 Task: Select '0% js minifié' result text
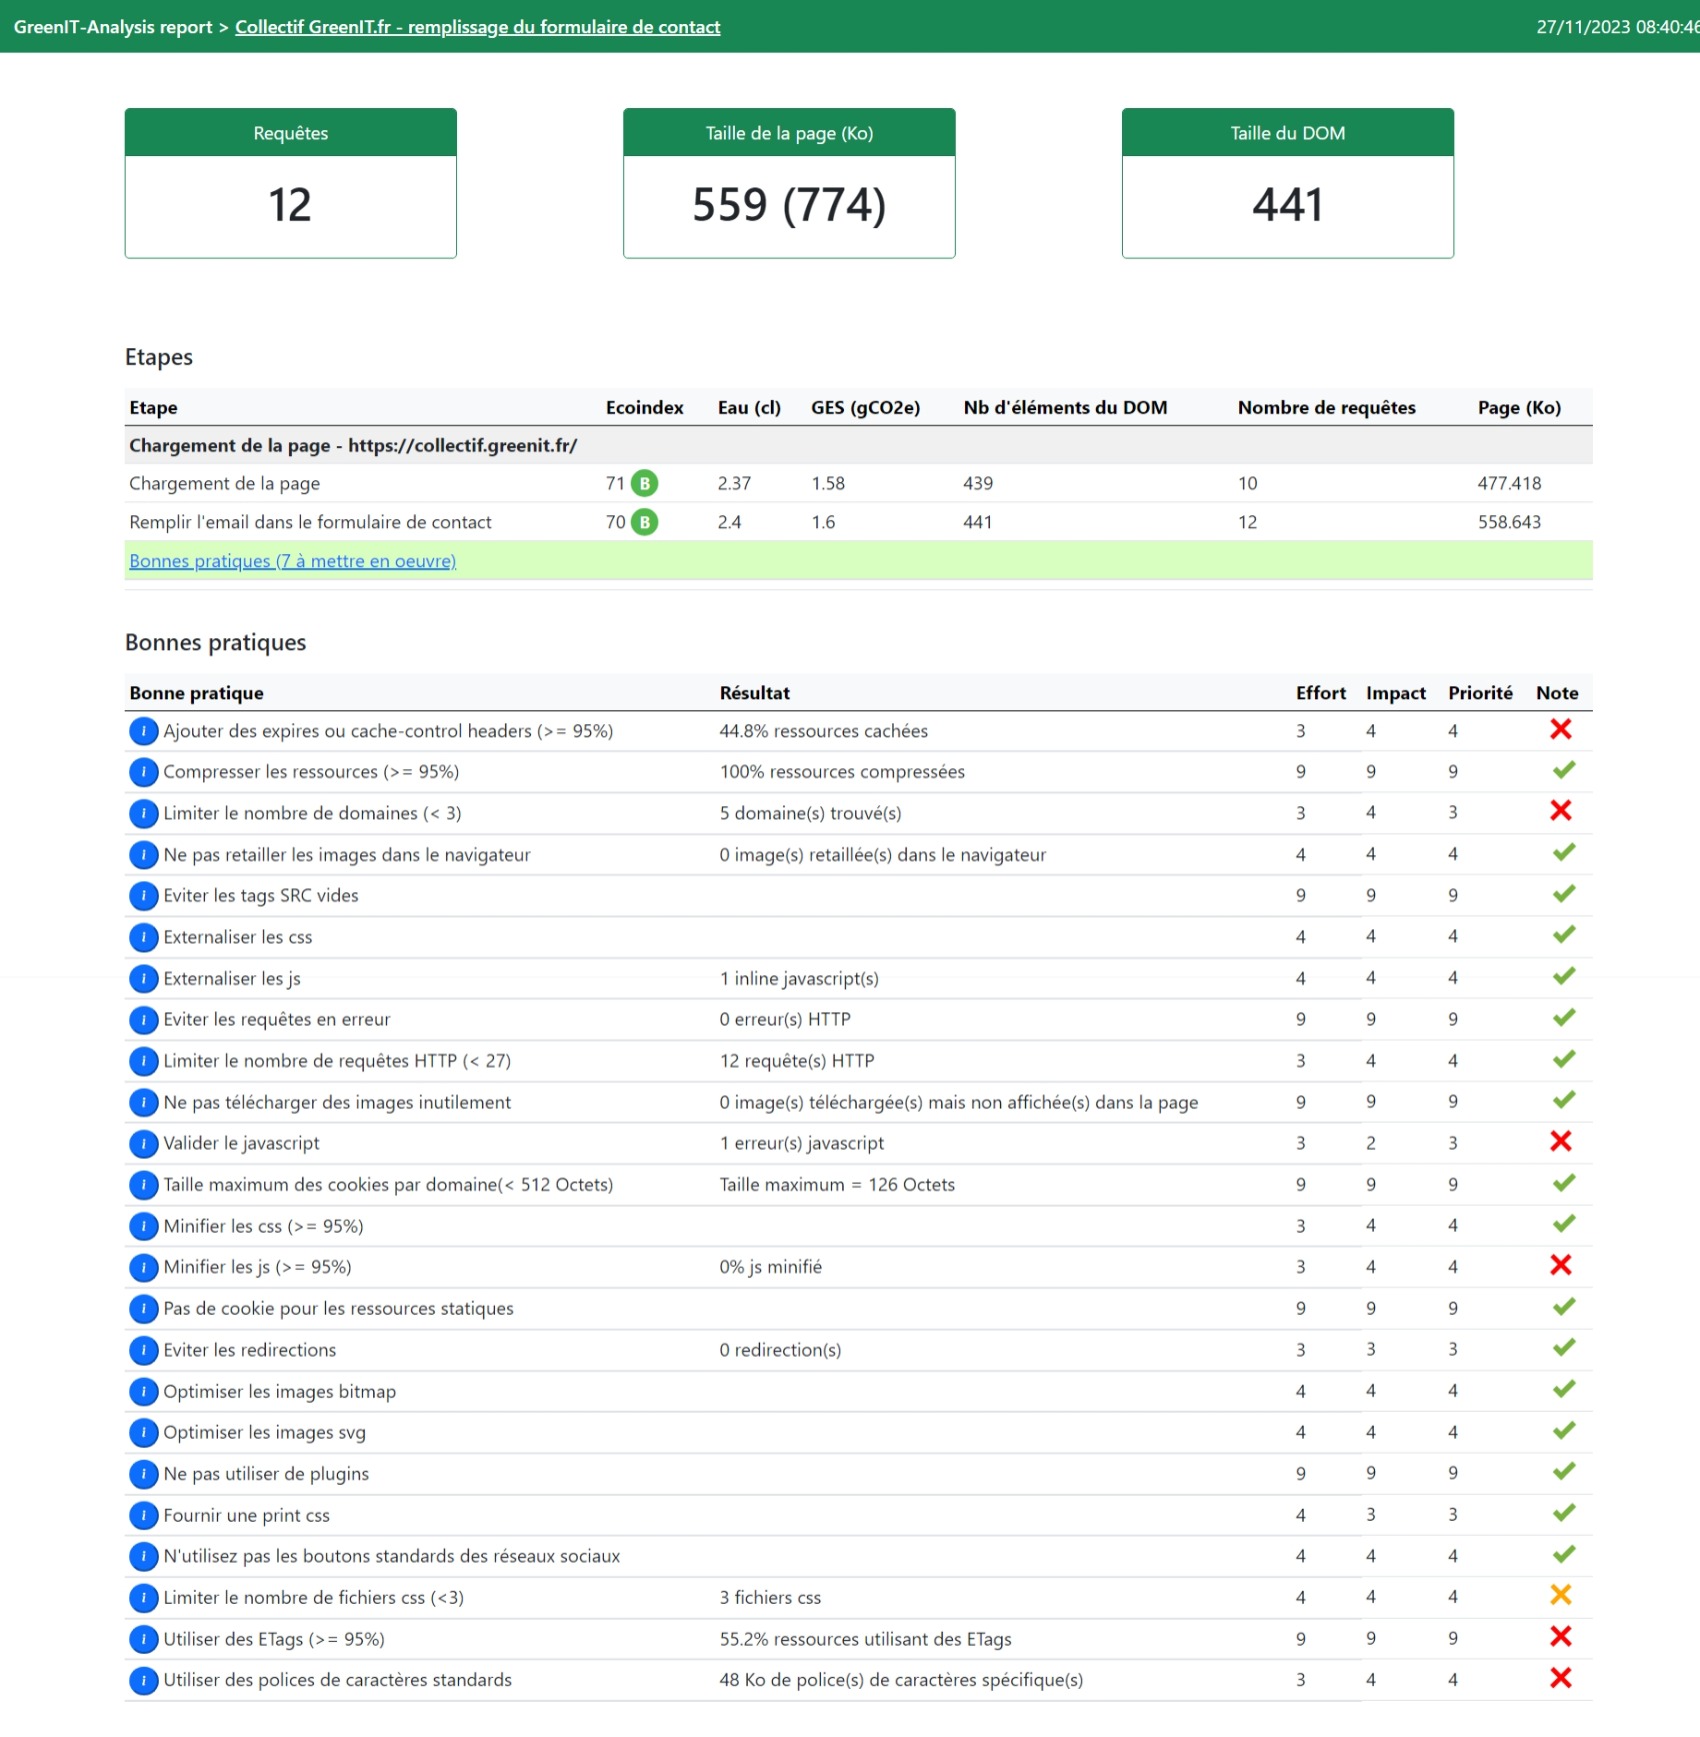771,1267
